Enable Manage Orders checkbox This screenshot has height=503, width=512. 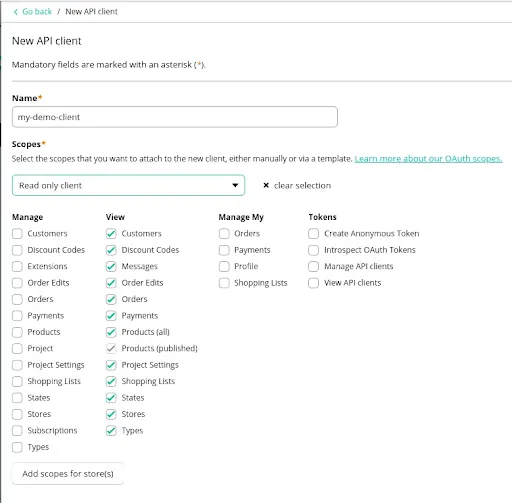17,299
